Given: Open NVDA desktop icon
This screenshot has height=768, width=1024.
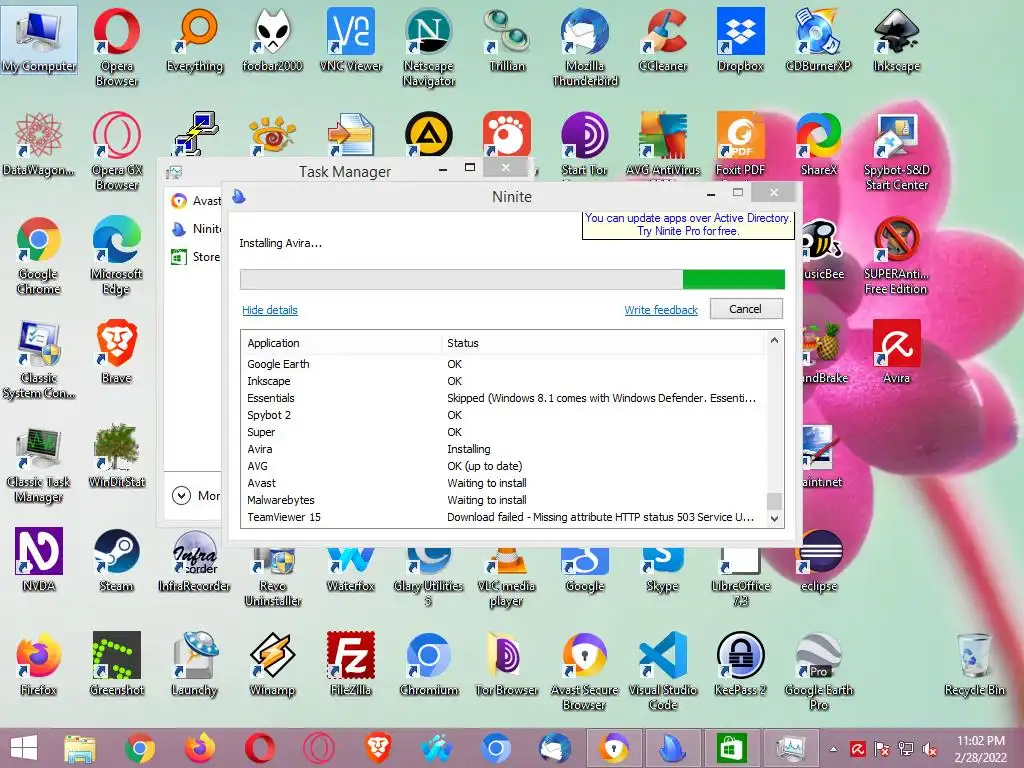Looking at the screenshot, I should 39,560.
